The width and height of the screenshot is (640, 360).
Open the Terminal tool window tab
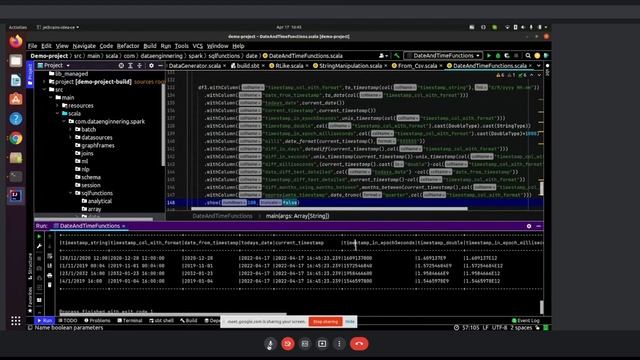click(x=130, y=321)
